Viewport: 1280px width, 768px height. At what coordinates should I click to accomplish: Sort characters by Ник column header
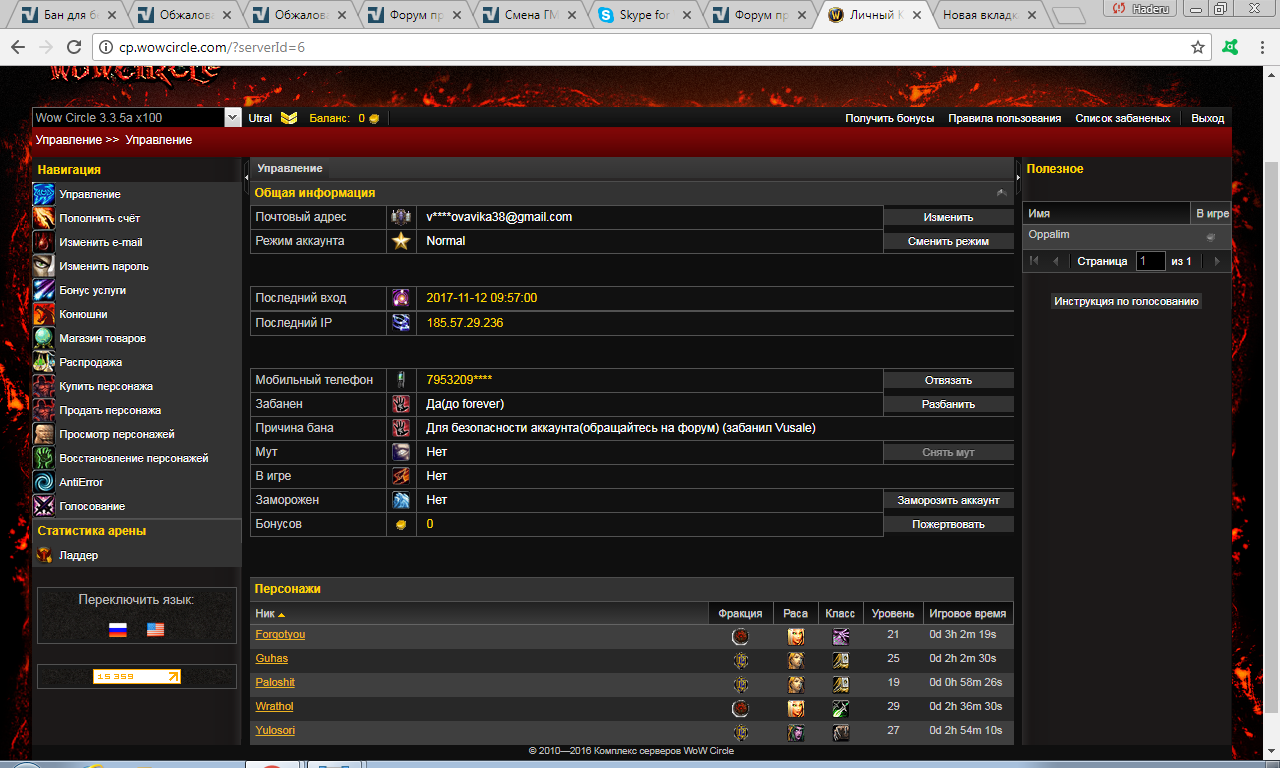tap(270, 614)
